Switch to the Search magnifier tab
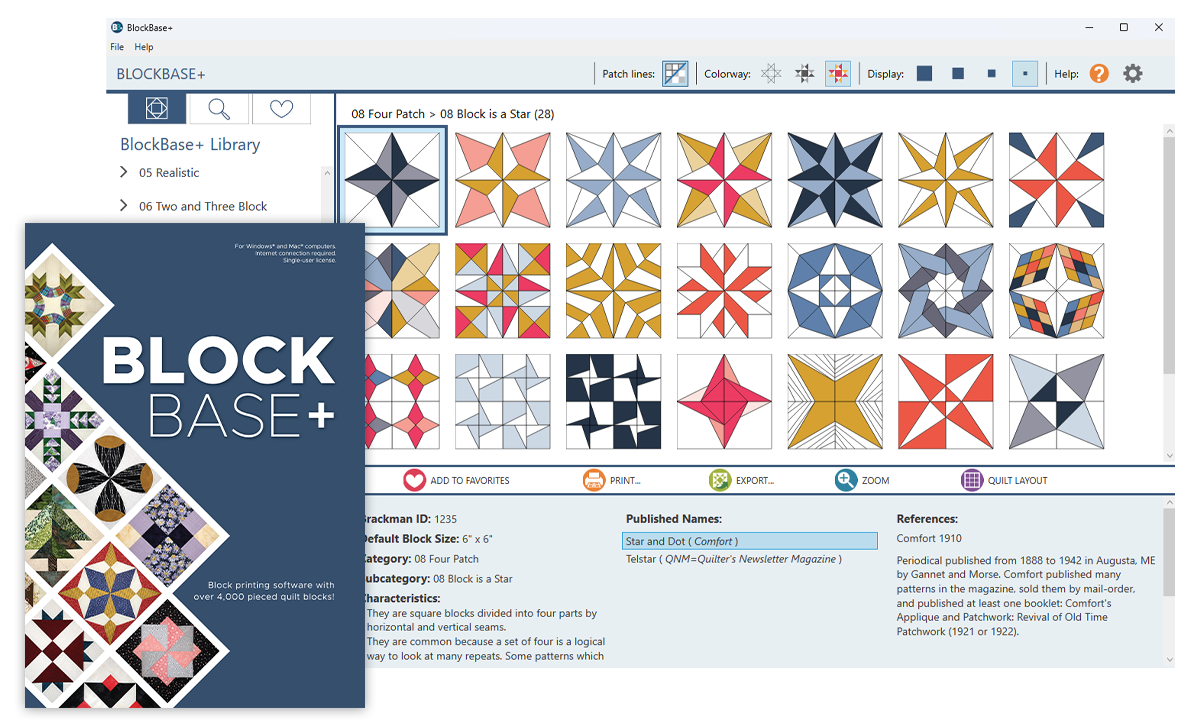 (219, 108)
